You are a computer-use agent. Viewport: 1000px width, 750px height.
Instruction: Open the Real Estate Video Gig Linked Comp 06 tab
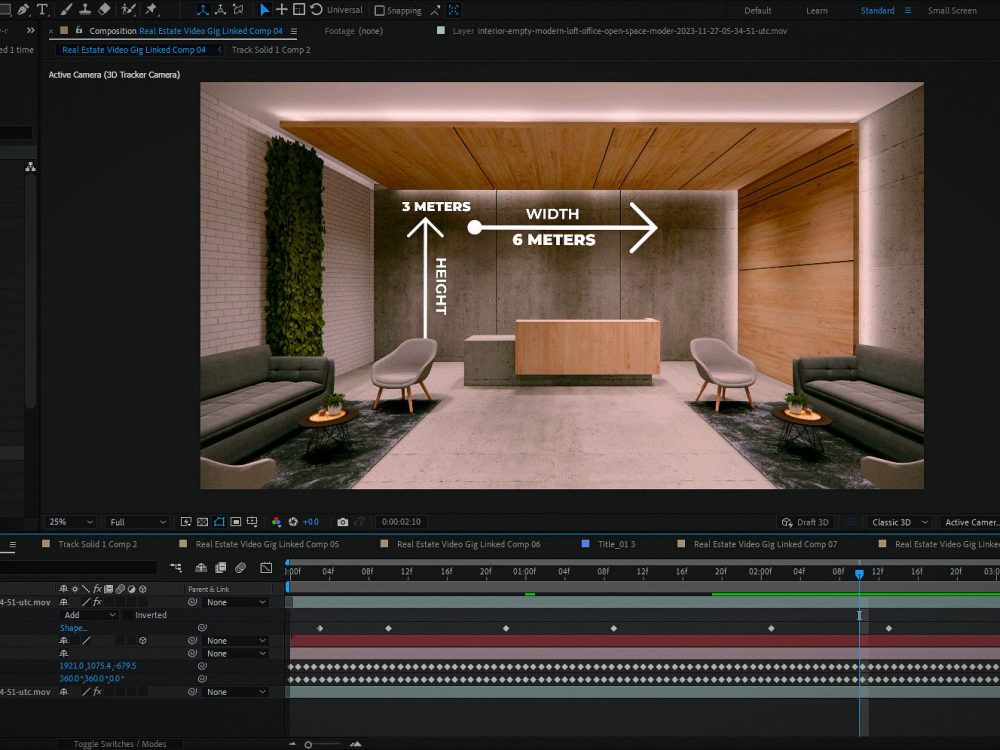click(x=468, y=544)
